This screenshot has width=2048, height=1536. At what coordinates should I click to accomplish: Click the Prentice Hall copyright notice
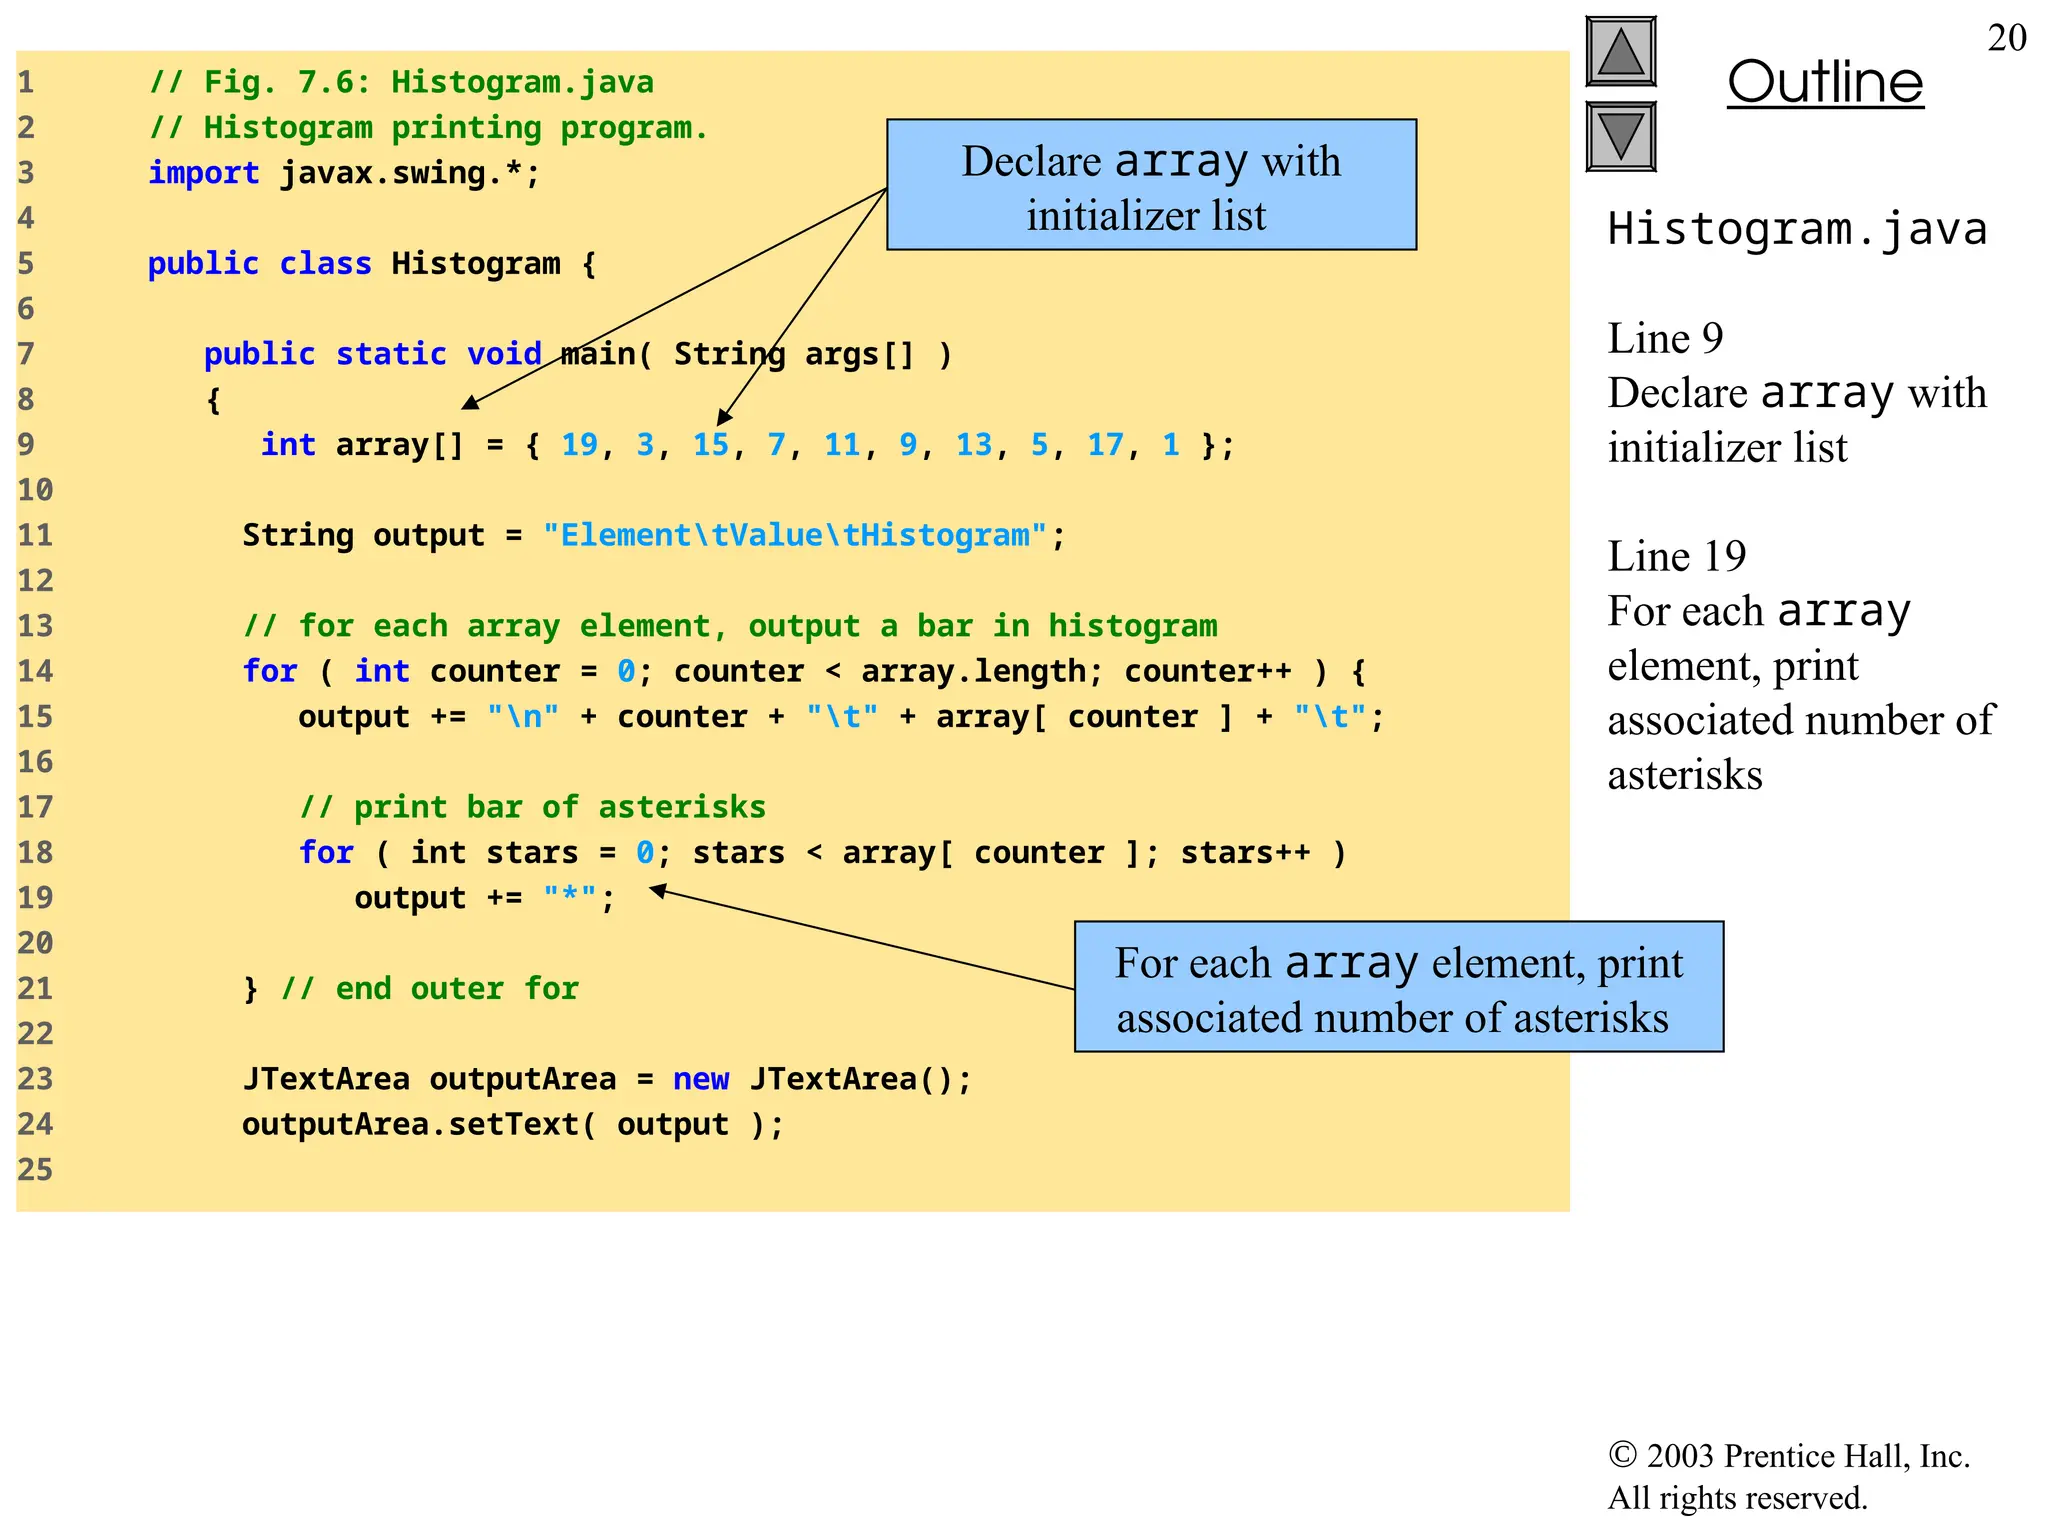(1787, 1476)
